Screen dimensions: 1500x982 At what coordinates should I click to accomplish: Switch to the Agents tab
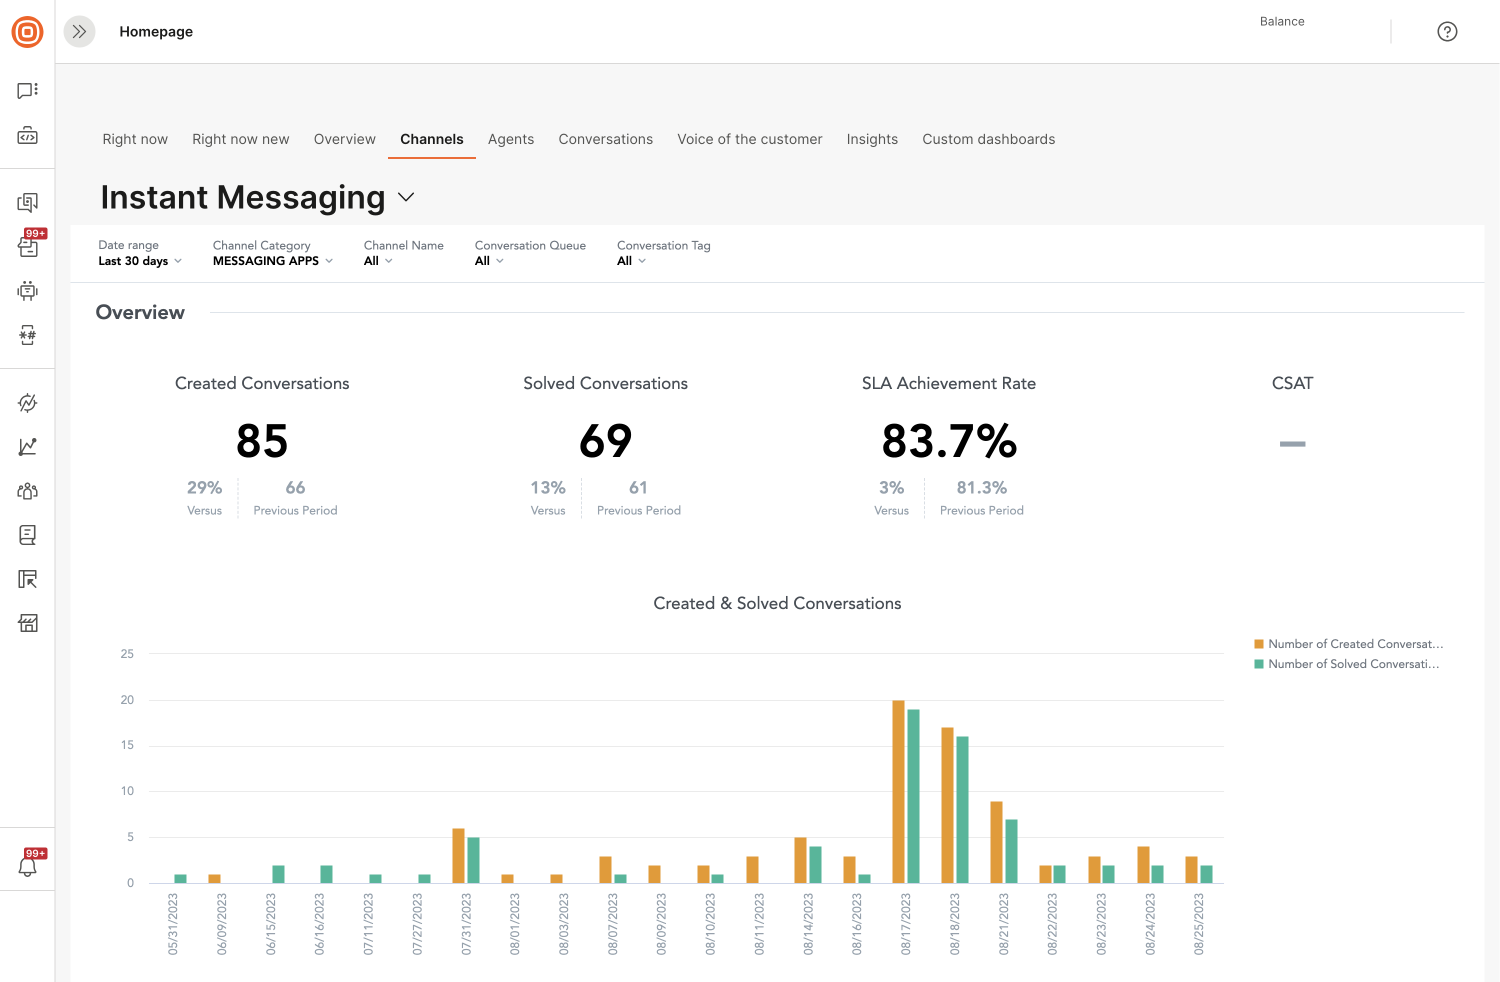click(x=511, y=139)
